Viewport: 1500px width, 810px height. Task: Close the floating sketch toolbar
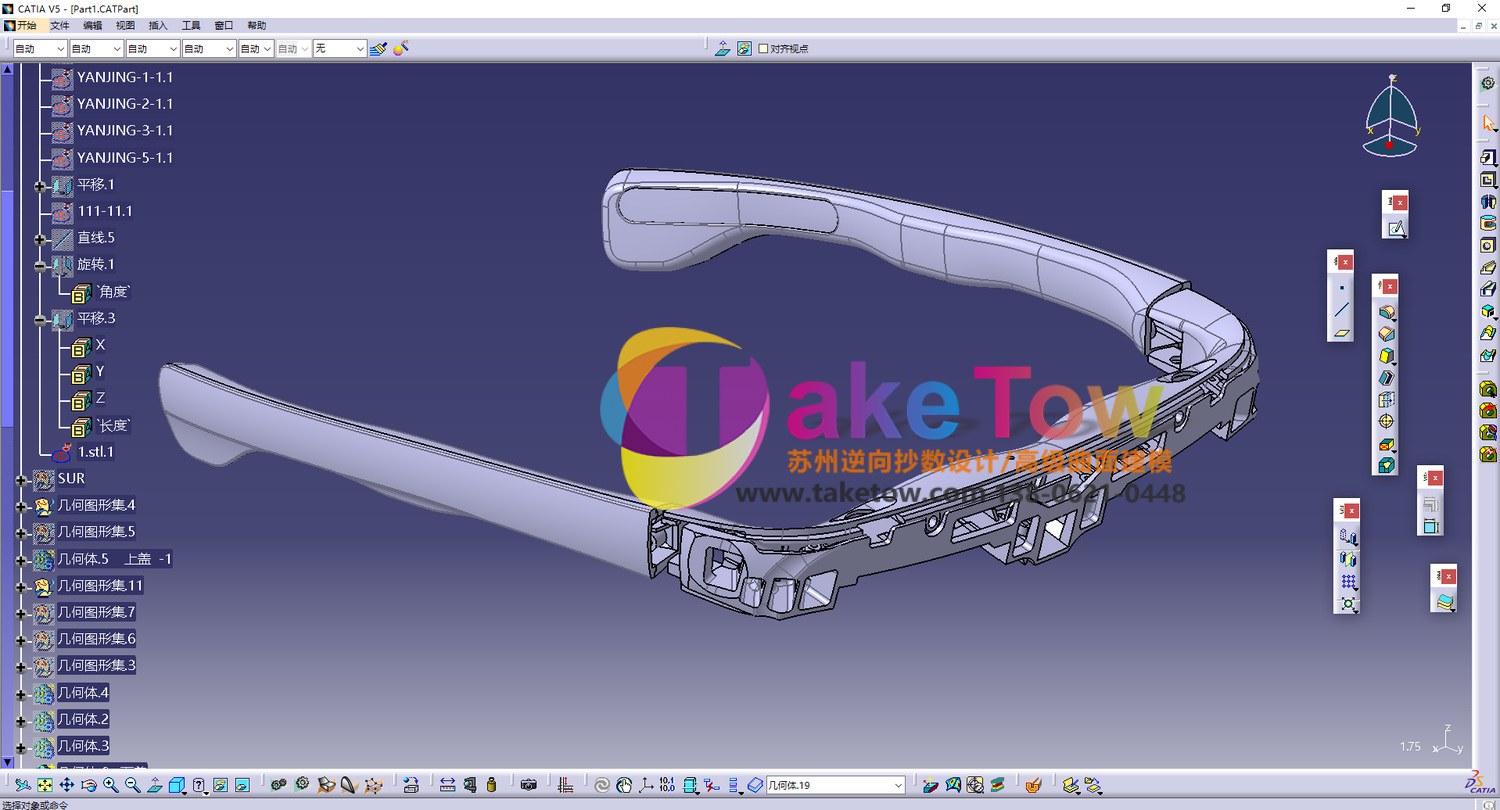[1400, 202]
